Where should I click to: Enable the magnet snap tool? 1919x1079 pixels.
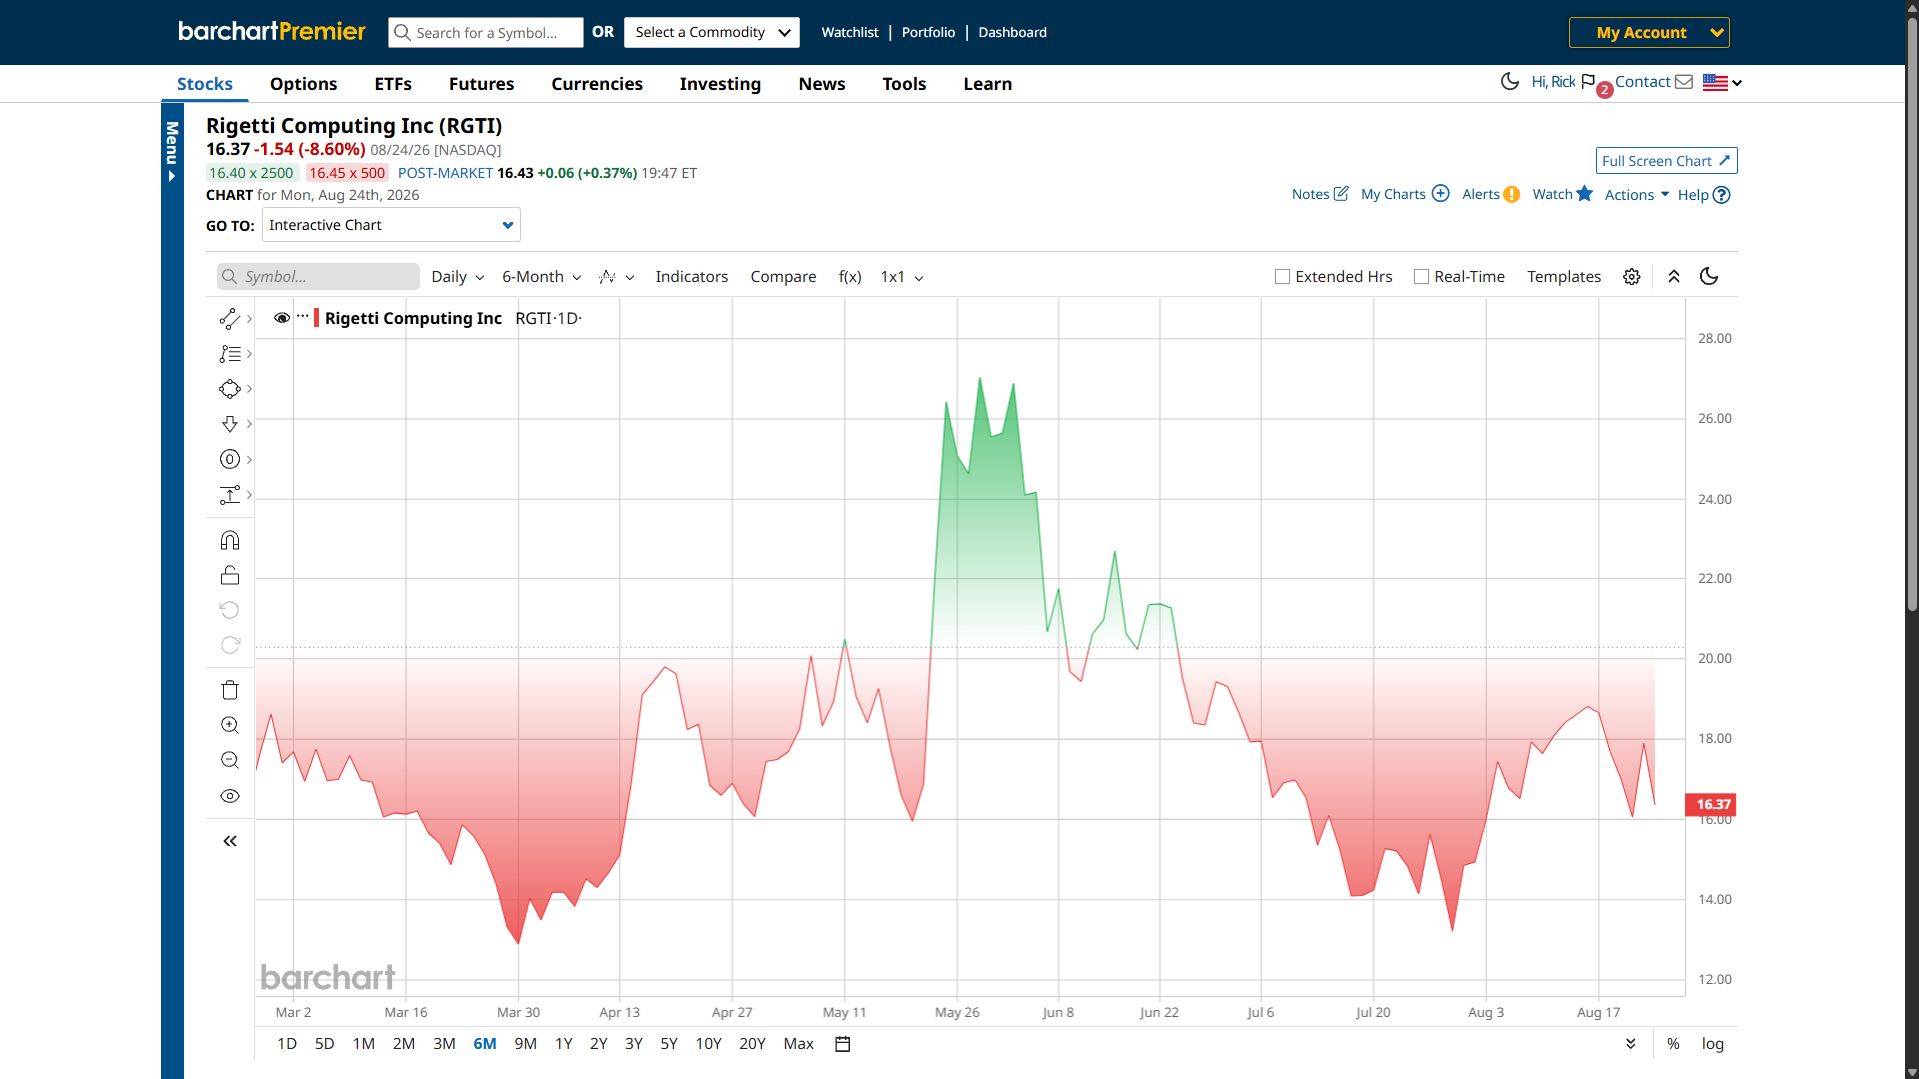click(230, 541)
